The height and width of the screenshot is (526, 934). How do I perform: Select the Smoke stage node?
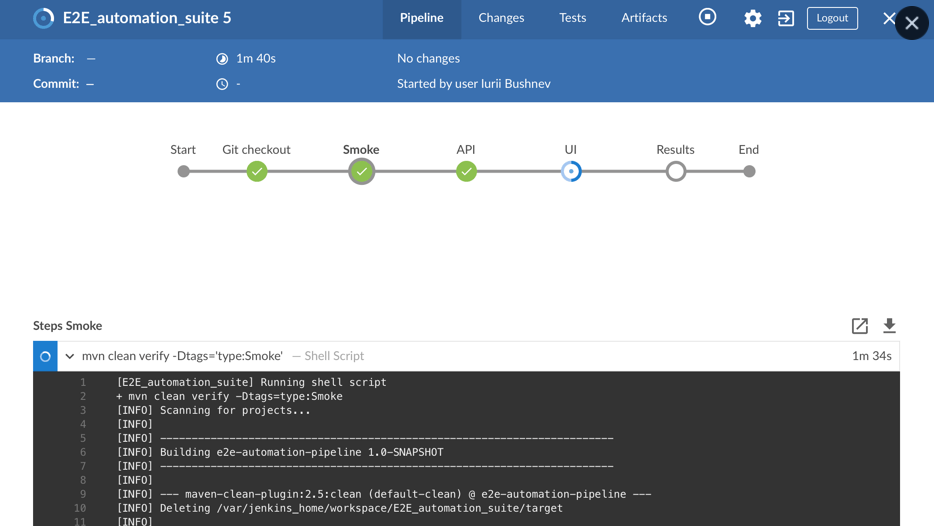click(361, 171)
